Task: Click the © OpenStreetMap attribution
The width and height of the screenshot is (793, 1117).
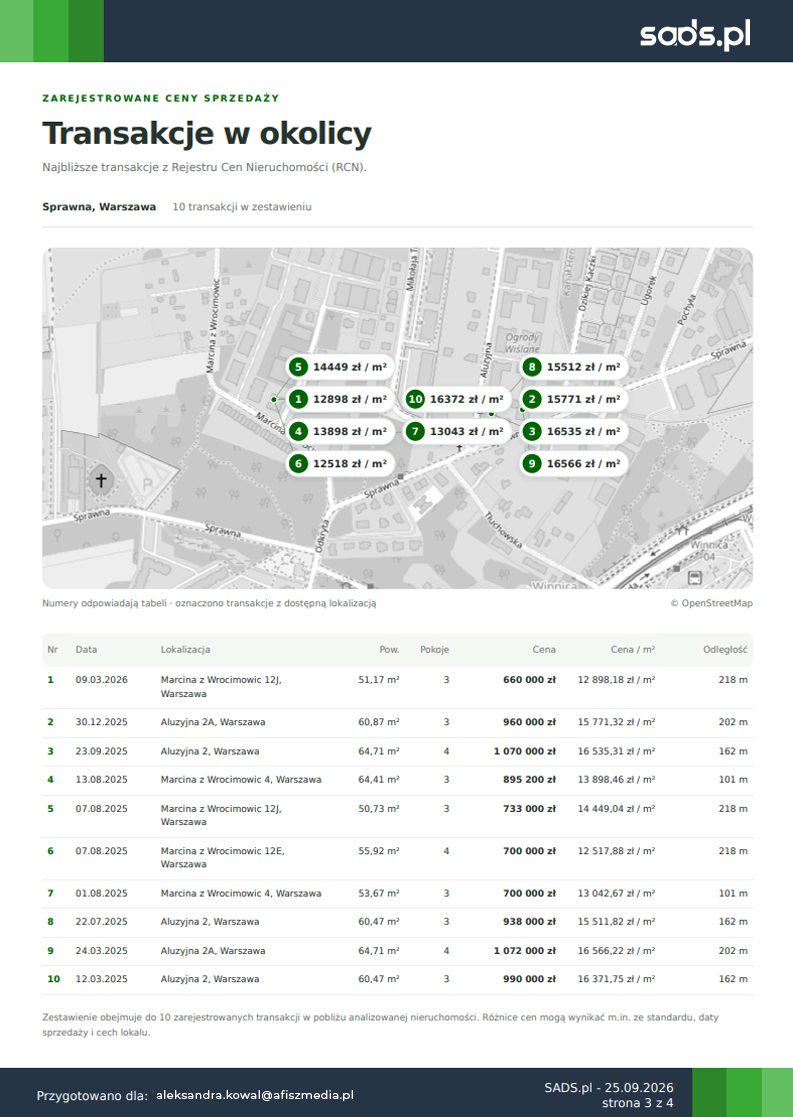Action: point(711,603)
